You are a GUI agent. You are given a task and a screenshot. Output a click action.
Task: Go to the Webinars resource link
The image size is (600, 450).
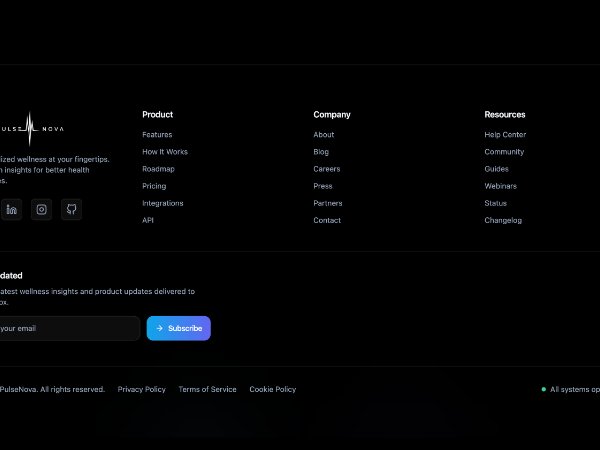501,186
